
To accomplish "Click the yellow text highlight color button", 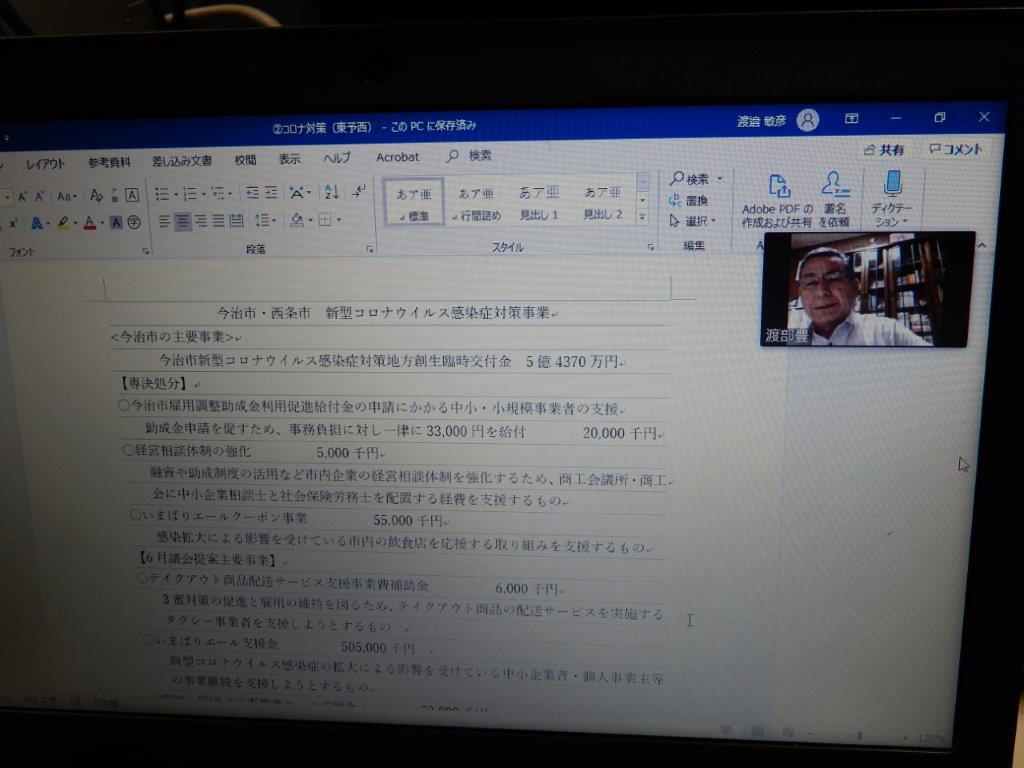I will [63, 223].
